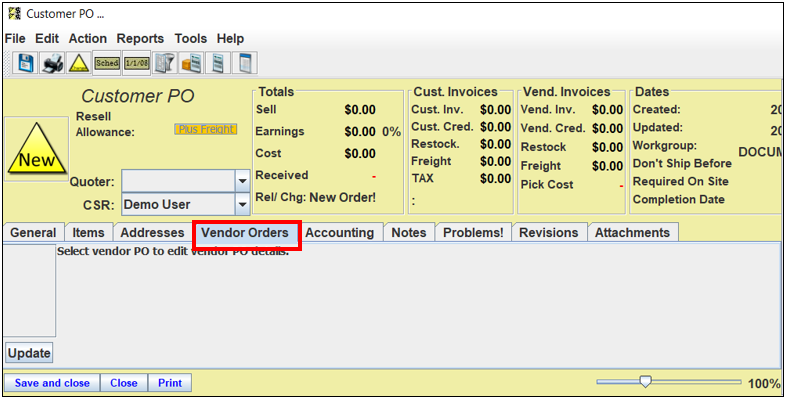Image resolution: width=787 pixels, height=400 pixels.
Task: Click the Cost total $0.00 value
Action: click(360, 154)
